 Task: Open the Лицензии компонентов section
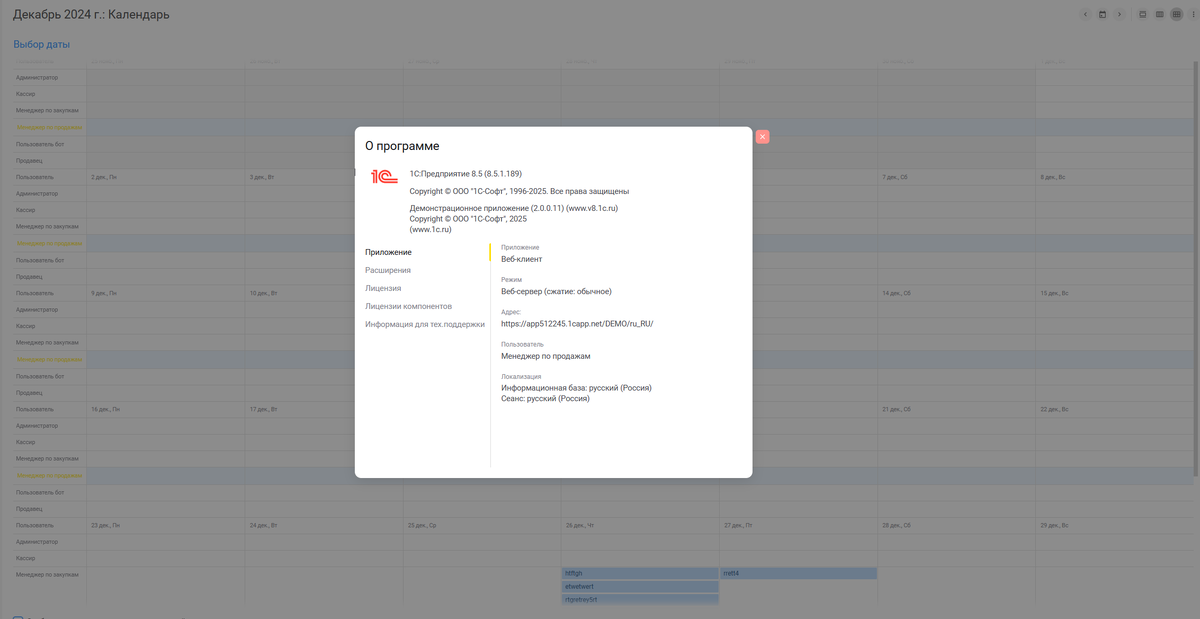pyautogui.click(x=408, y=306)
